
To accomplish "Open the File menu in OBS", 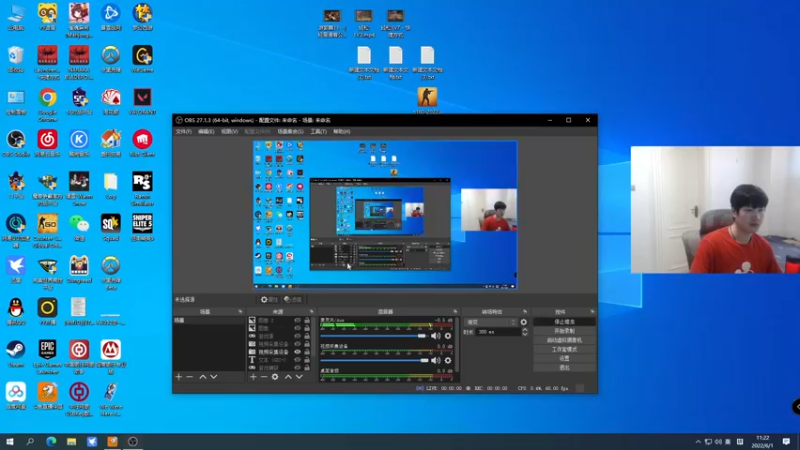I will tap(183, 131).
